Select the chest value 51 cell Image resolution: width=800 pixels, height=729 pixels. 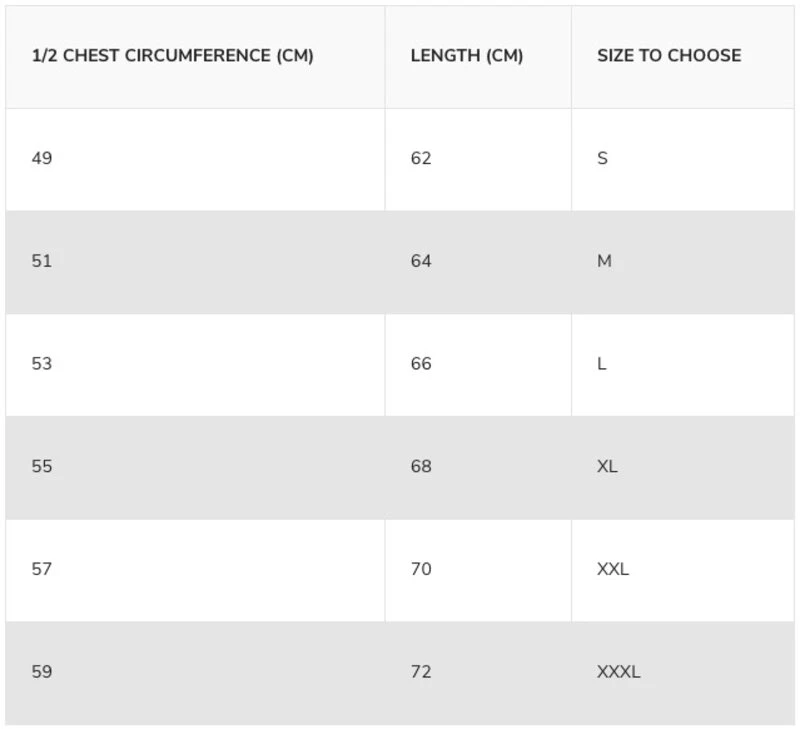tap(42, 261)
